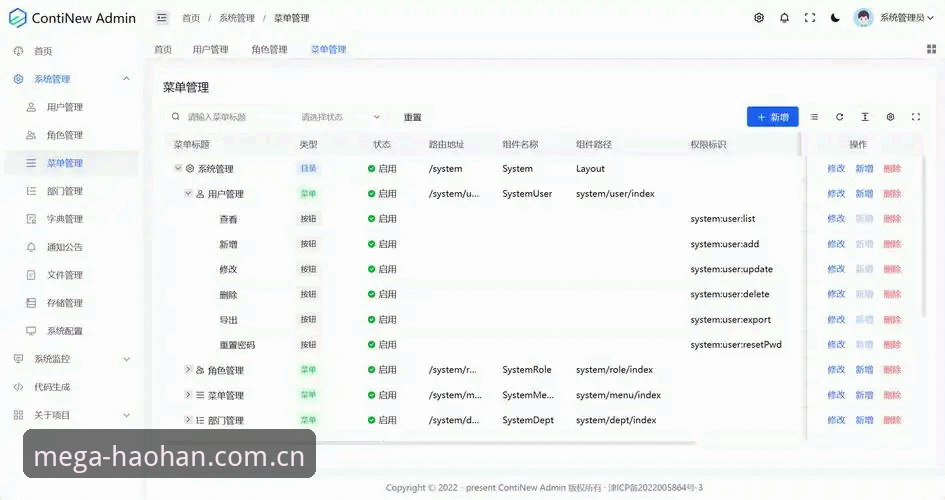Click 删除 for the 系统管理 row
This screenshot has width=945, height=500.
[x=892, y=169]
